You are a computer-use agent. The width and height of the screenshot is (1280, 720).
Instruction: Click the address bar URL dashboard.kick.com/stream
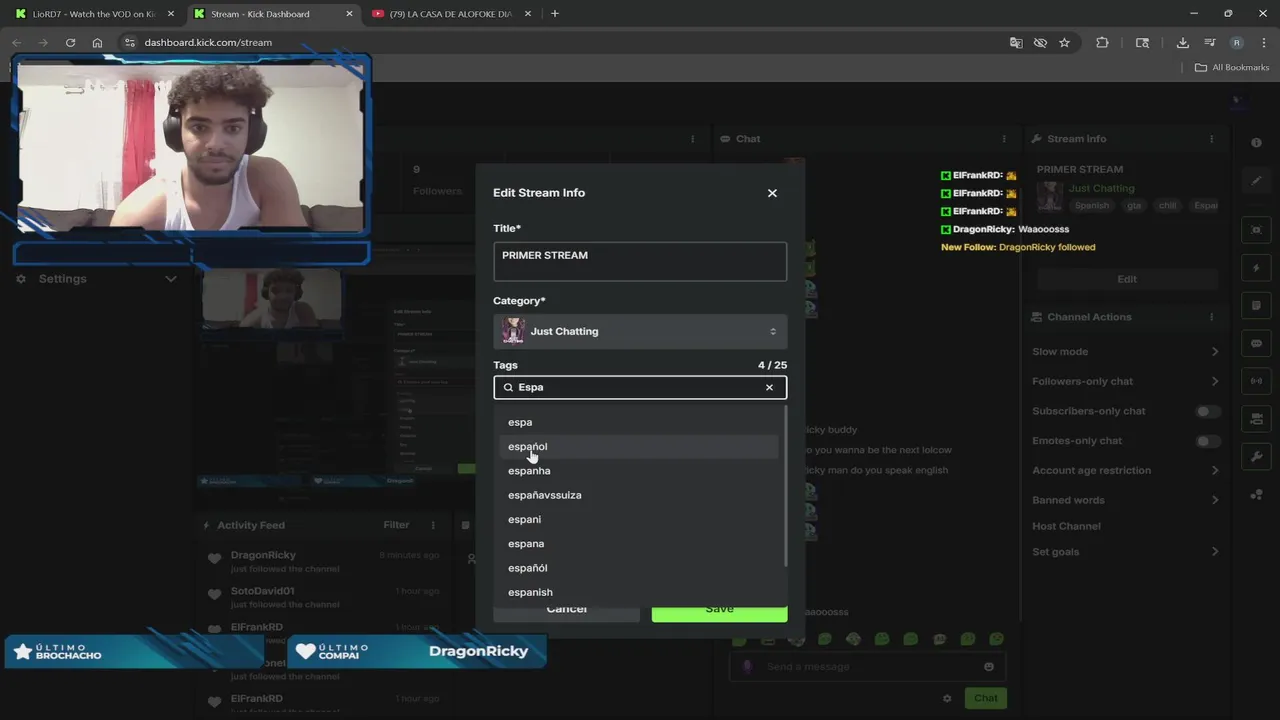point(208,43)
